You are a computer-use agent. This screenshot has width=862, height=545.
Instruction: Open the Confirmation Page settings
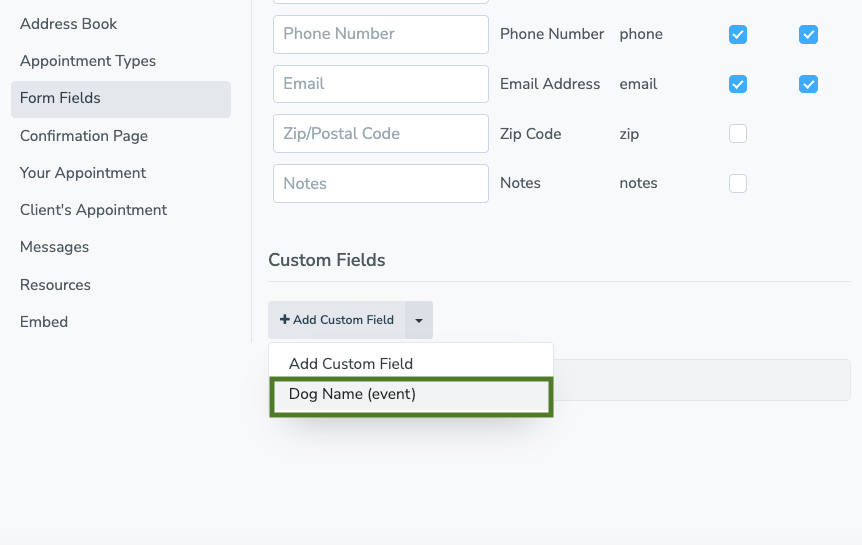click(x=84, y=135)
